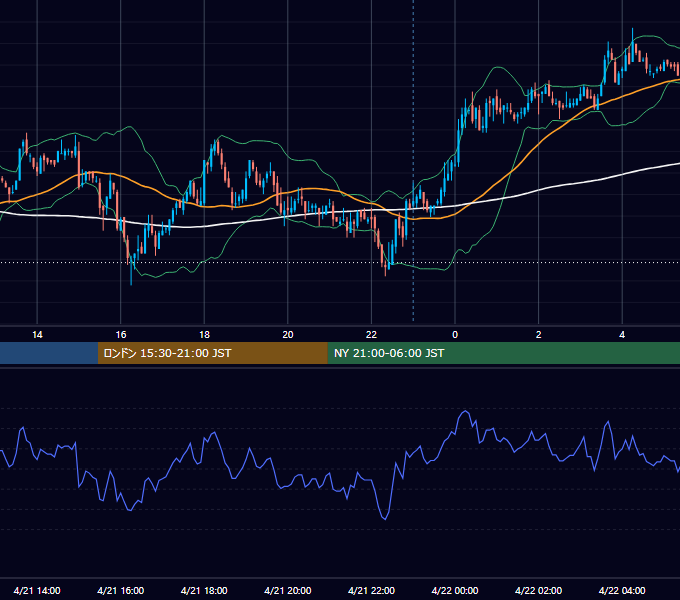The height and width of the screenshot is (600, 680).
Task: Click the '4/21 18:00' date label
Action: [x=204, y=590]
